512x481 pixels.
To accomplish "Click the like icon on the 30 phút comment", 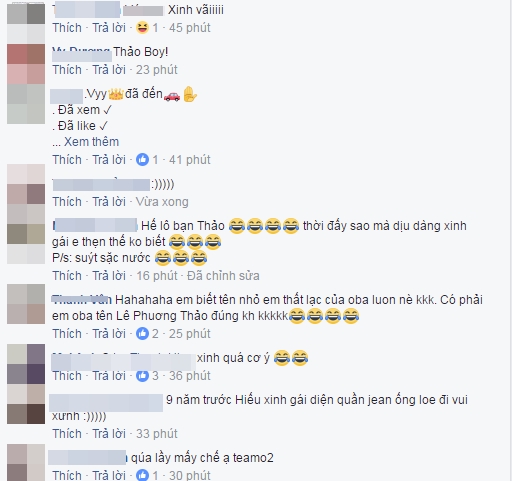I will [x=142, y=475].
